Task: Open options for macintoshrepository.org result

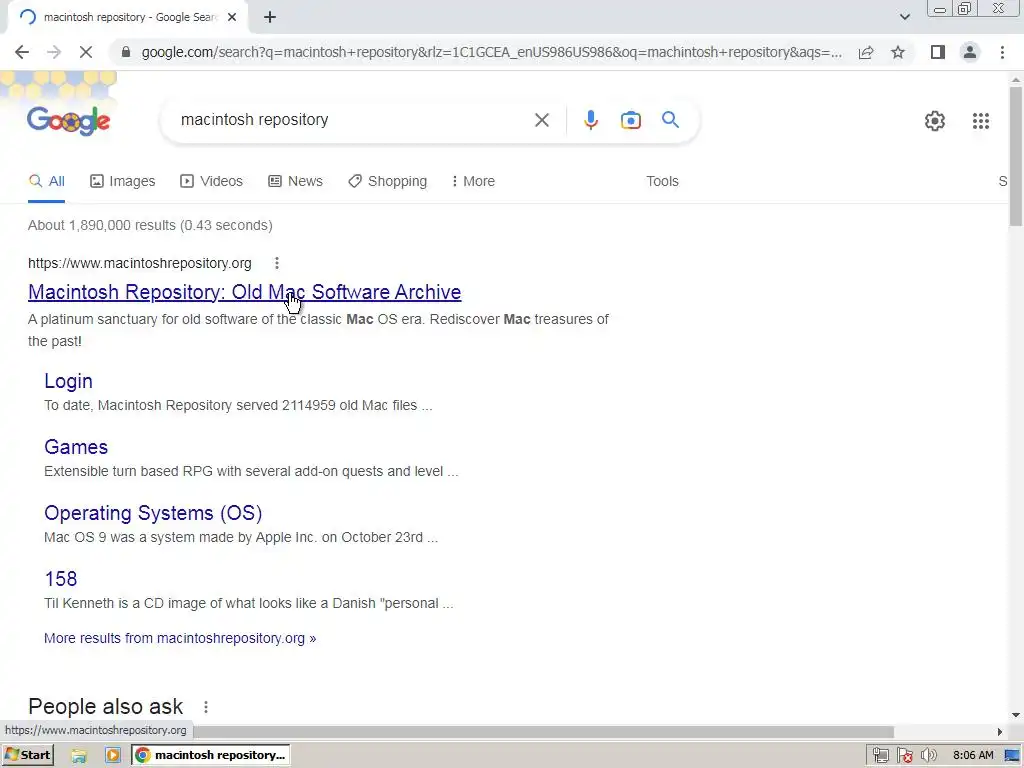Action: point(277,263)
